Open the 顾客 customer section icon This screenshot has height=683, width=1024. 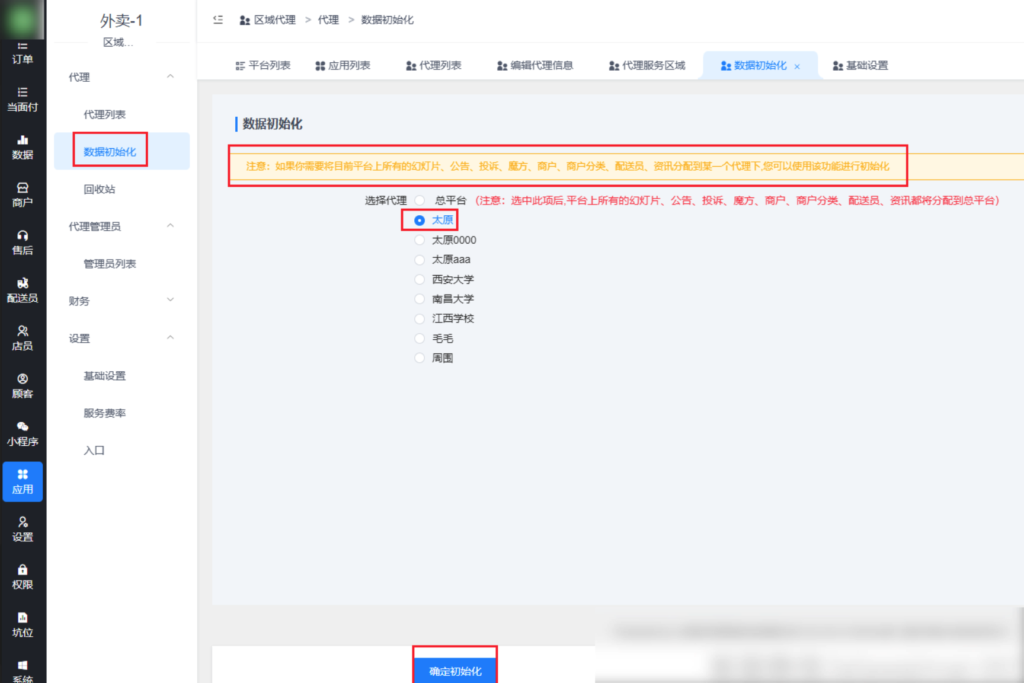tap(22, 388)
